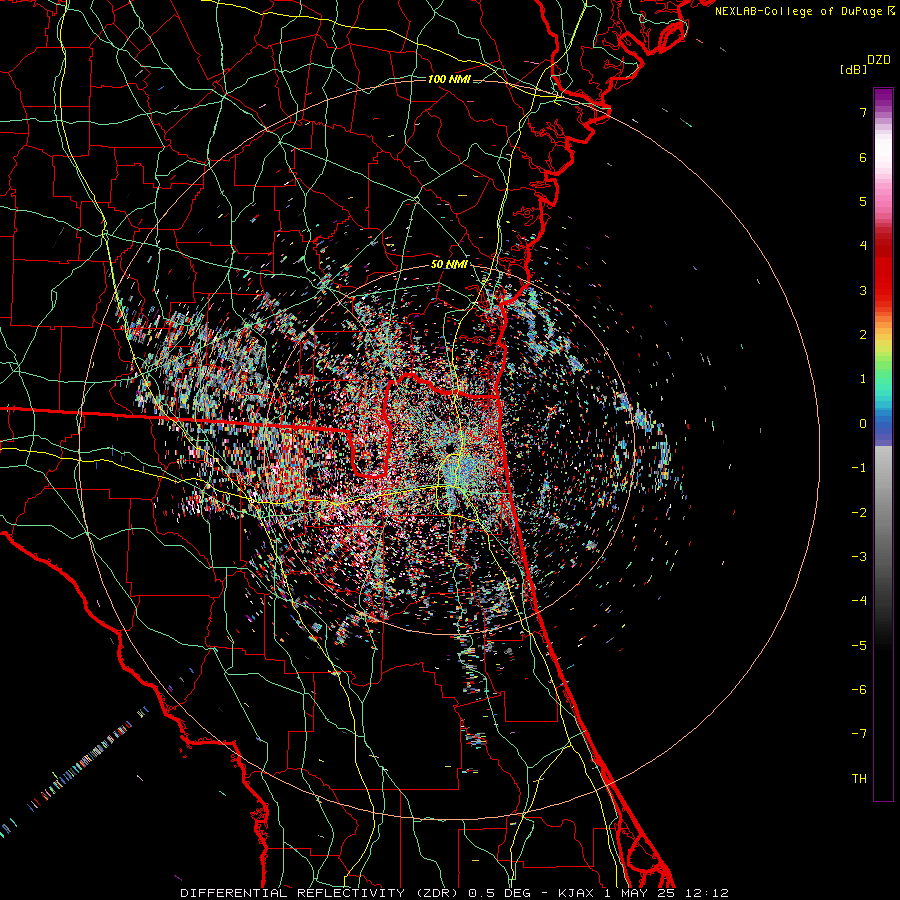Screen dimensions: 900x900
Task: Click the DIFFERENTIAL REFLECTIVITY (ZDR) title text
Action: pos(319,893)
